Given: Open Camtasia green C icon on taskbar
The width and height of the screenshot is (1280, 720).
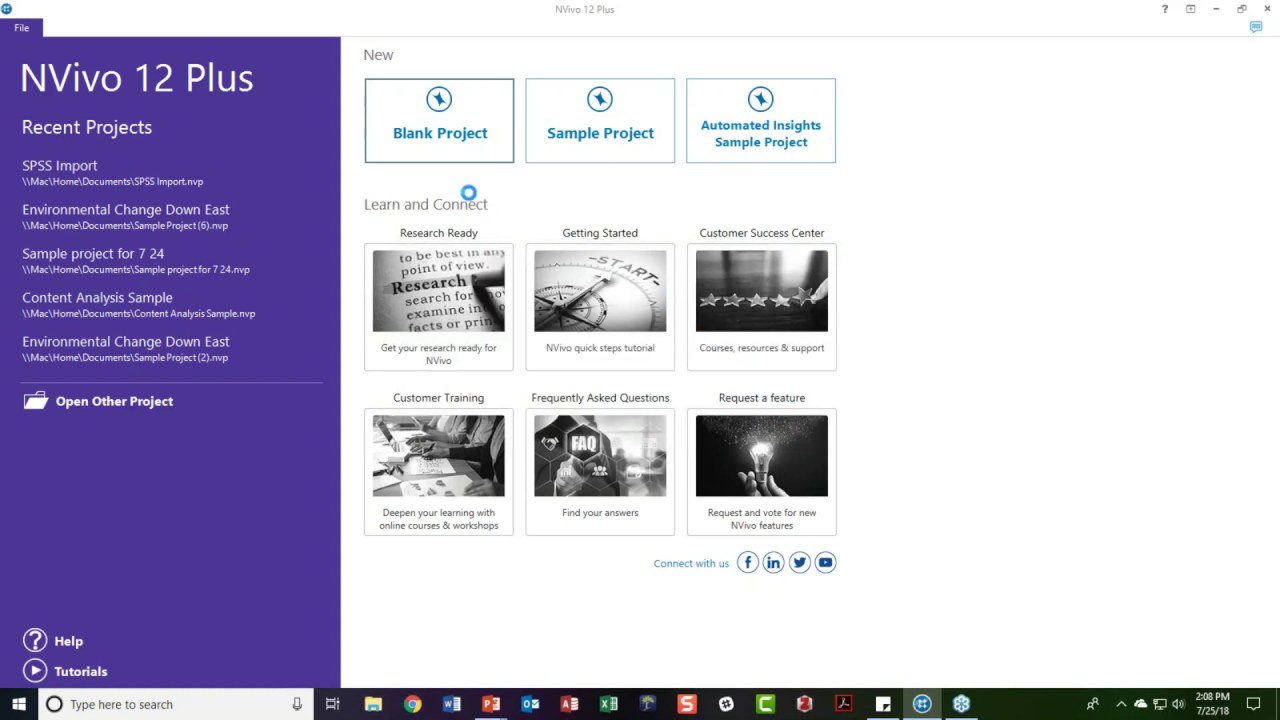Looking at the screenshot, I should pyautogui.click(x=765, y=704).
